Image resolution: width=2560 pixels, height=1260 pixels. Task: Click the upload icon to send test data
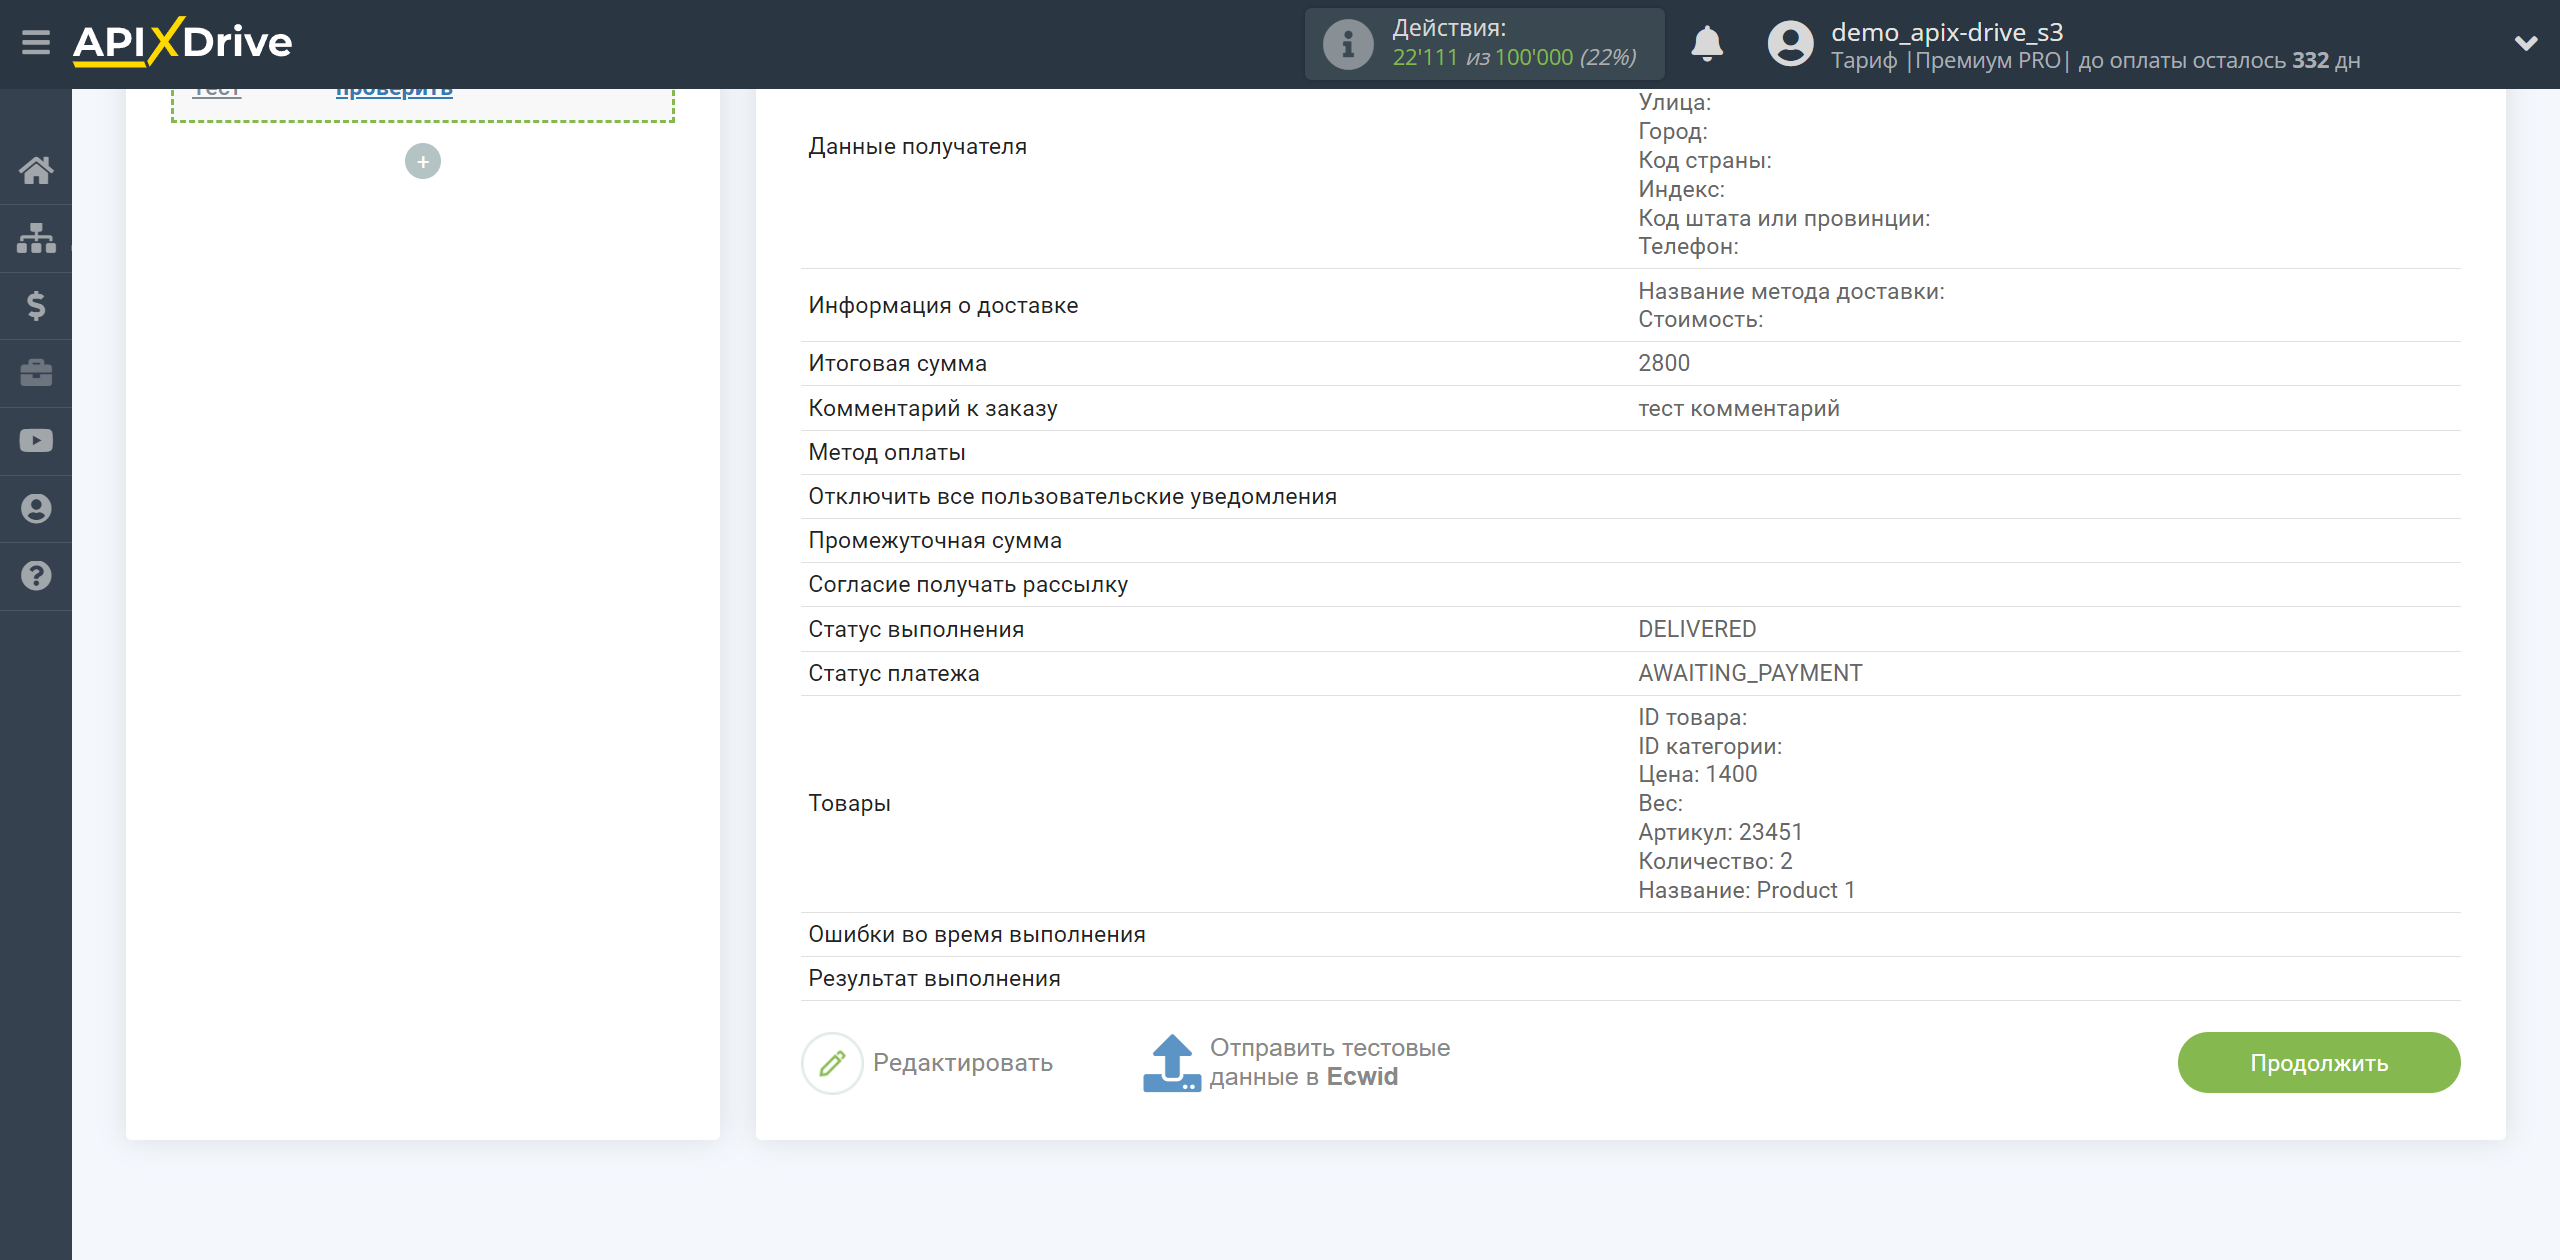[1171, 1062]
